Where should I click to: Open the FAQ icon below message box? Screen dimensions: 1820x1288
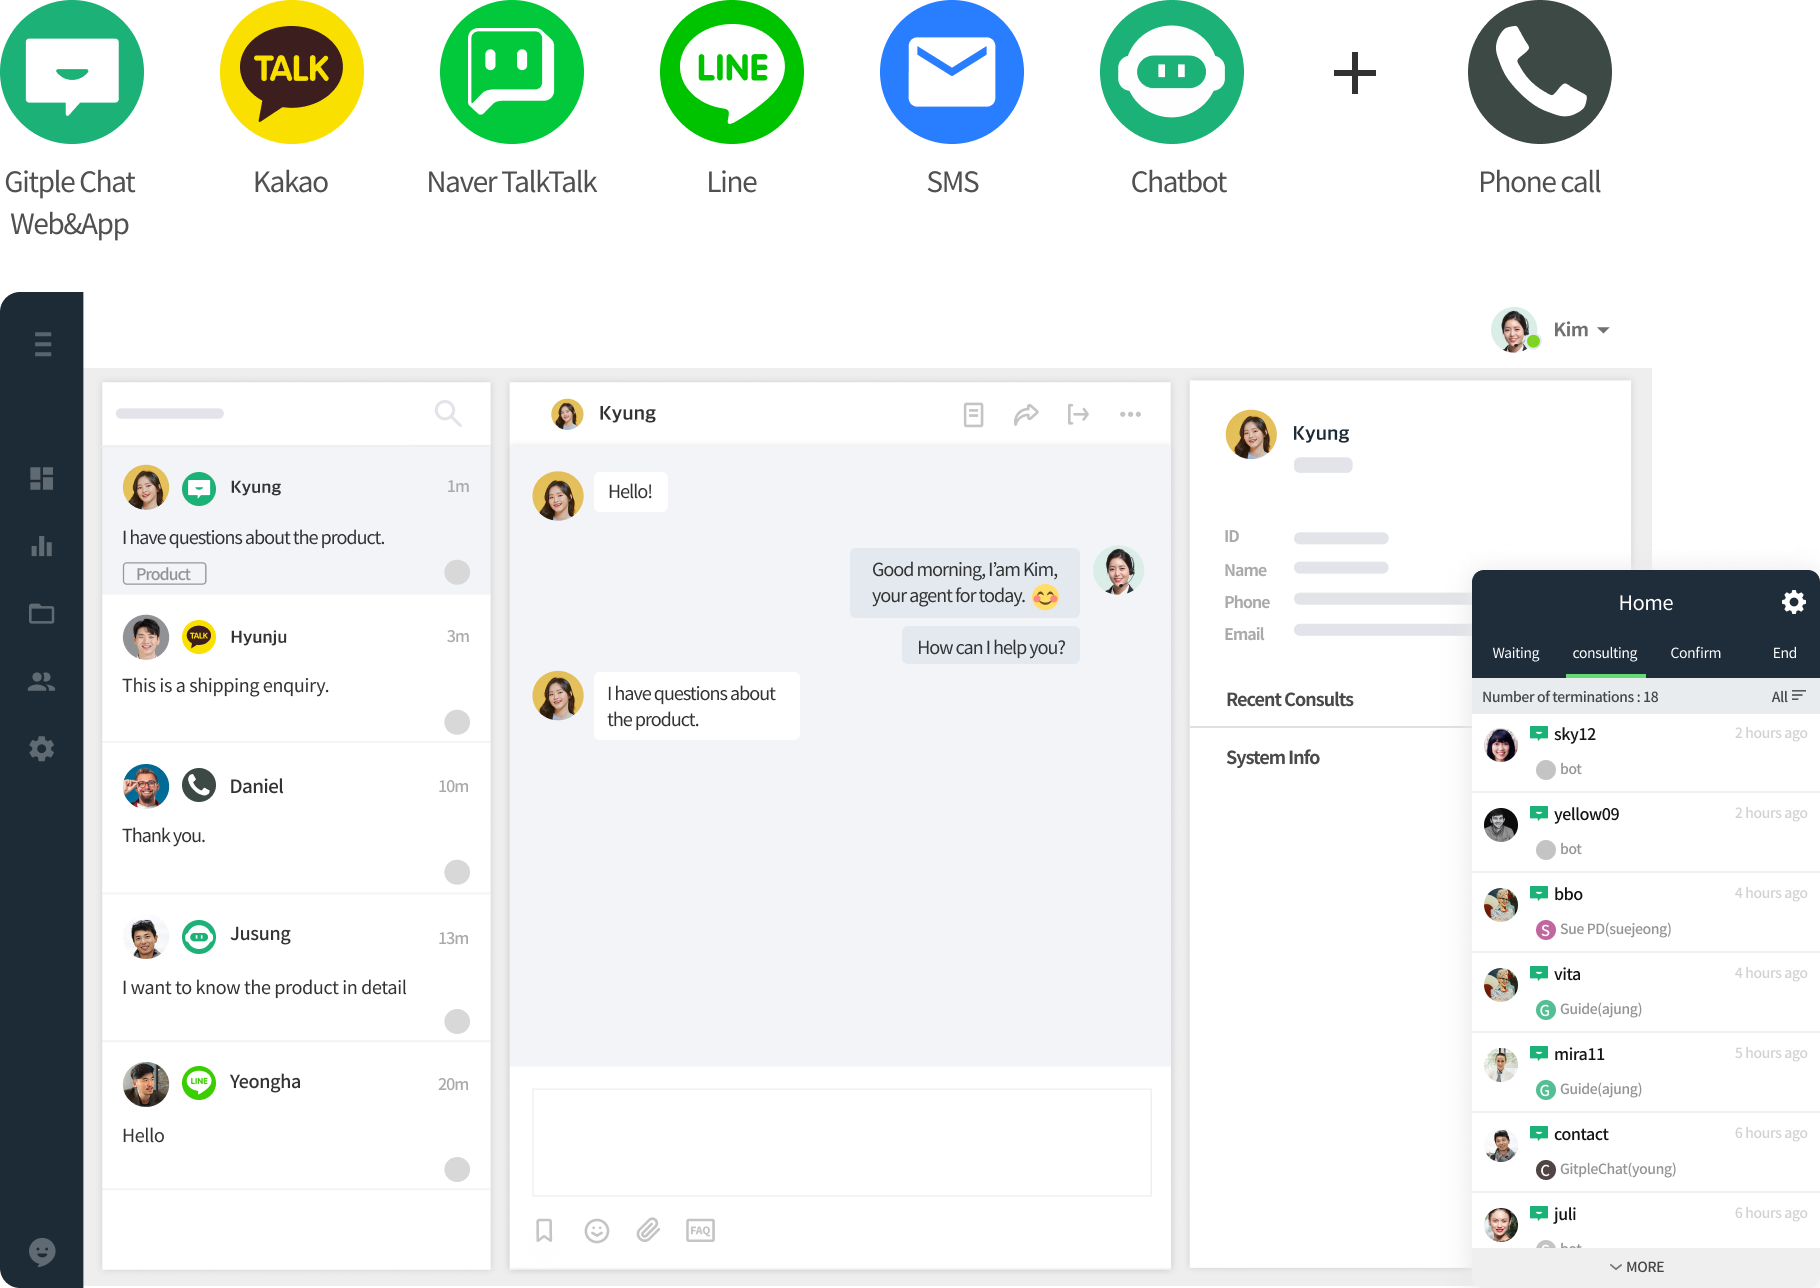pos(700,1230)
